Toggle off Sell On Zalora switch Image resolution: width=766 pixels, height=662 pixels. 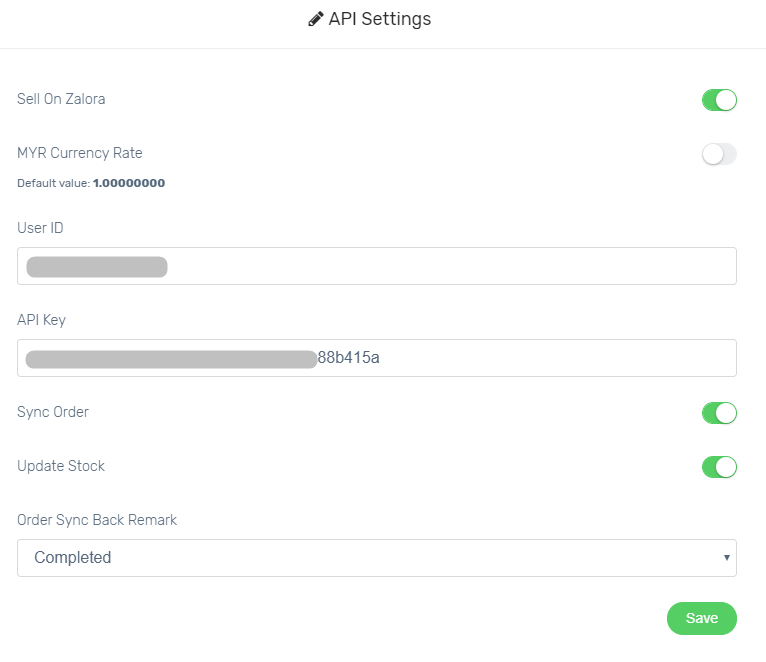tap(719, 100)
